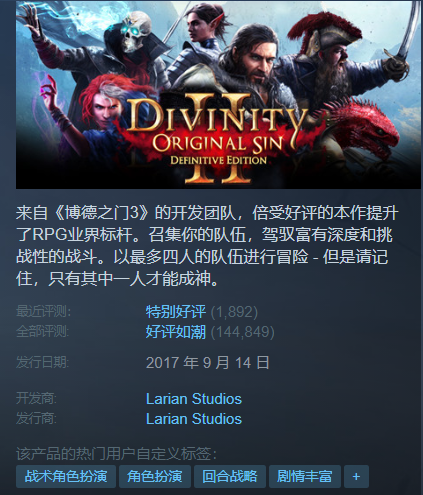Open recent reviews rating 特别好评
This screenshot has width=423, height=495.
pos(176,312)
